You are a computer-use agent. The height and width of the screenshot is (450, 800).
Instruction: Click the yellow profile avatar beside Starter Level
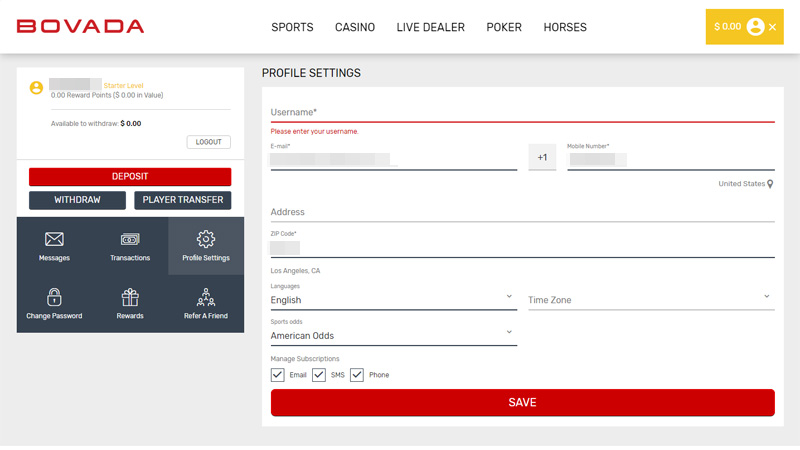tap(36, 88)
